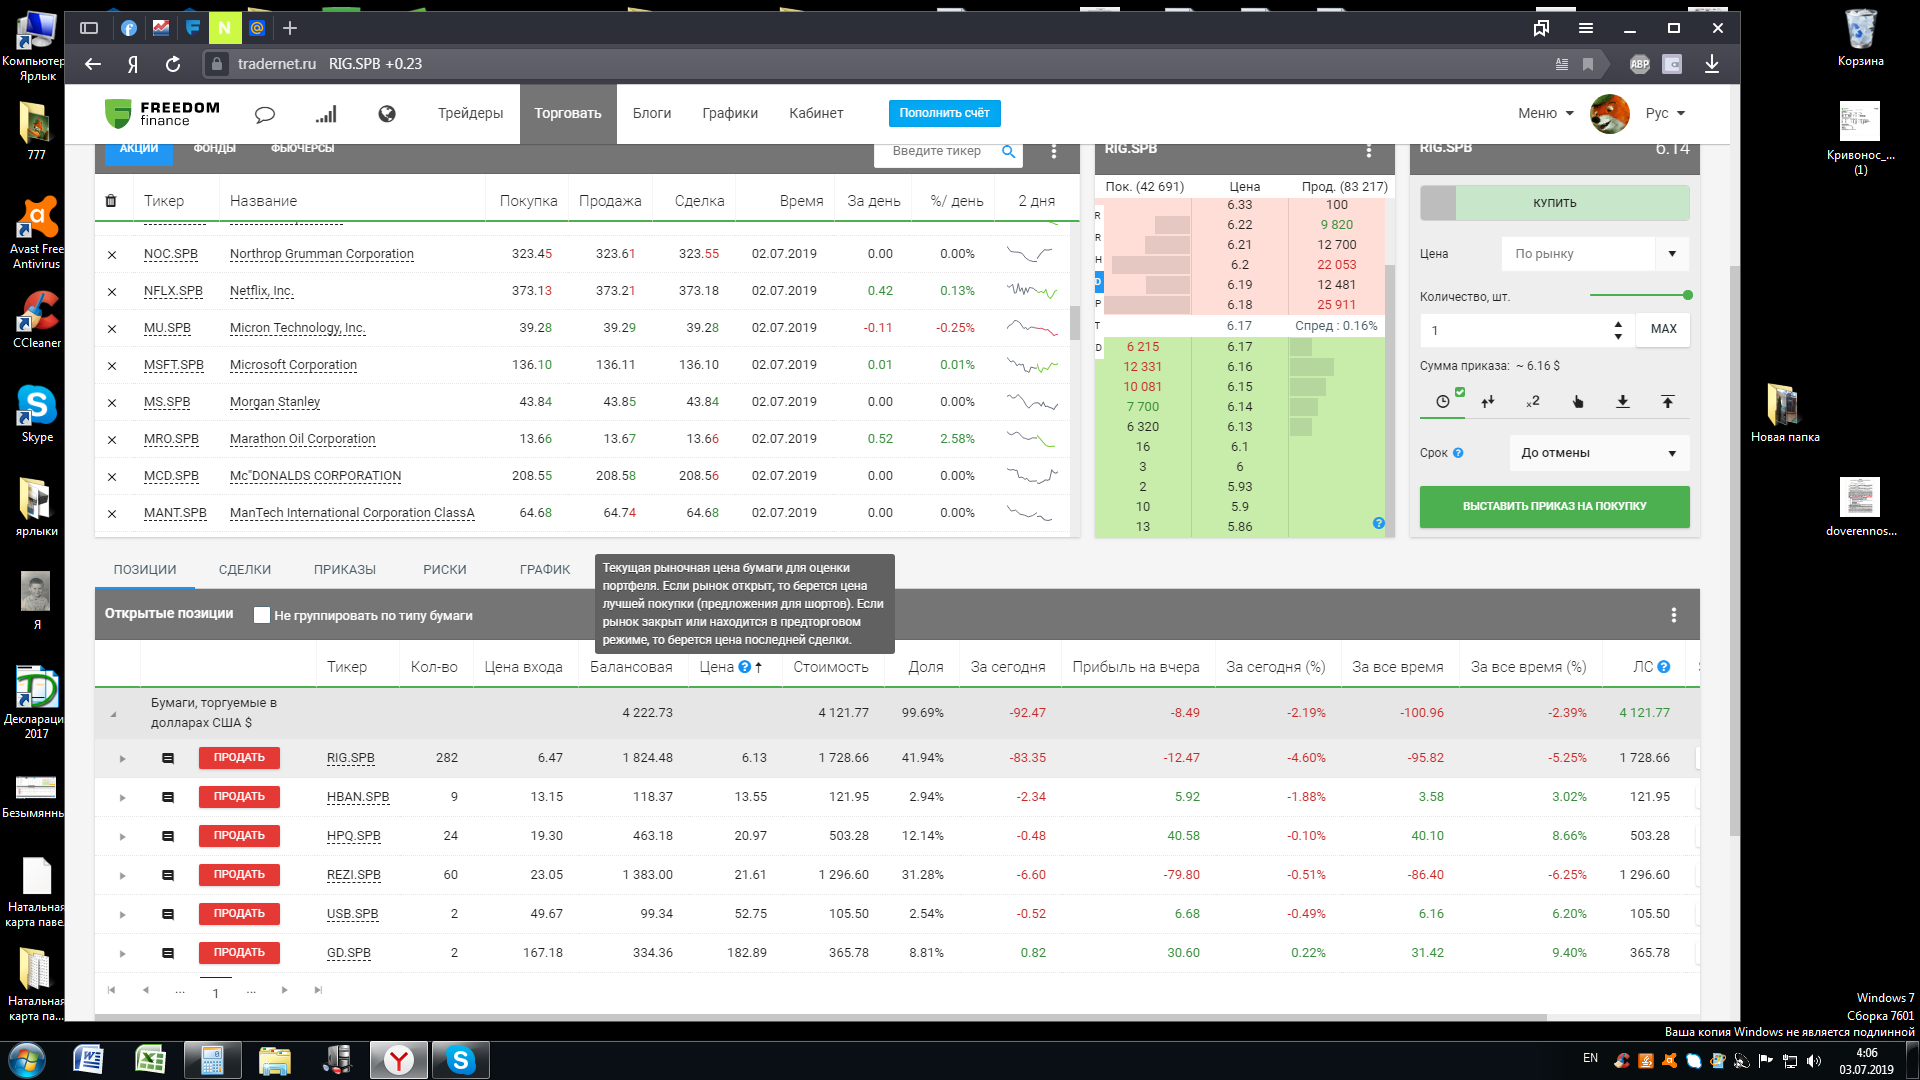The width and height of the screenshot is (1920, 1080).
Task: Open the order book three-dot menu
Action: point(1369,151)
